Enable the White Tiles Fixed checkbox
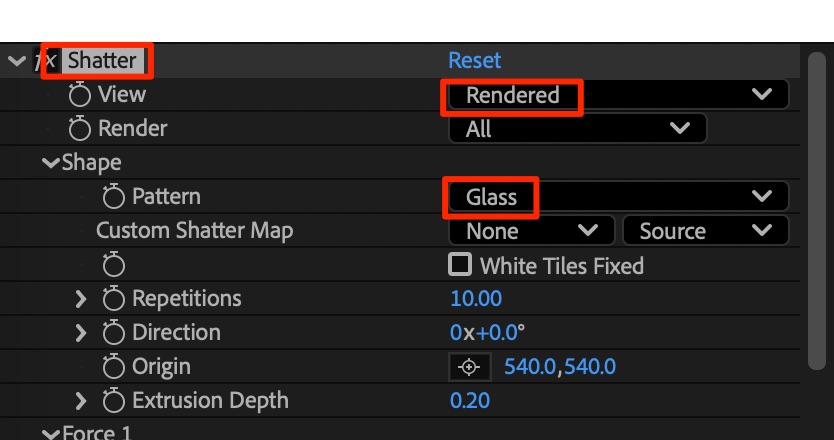The width and height of the screenshot is (834, 440). 460,265
